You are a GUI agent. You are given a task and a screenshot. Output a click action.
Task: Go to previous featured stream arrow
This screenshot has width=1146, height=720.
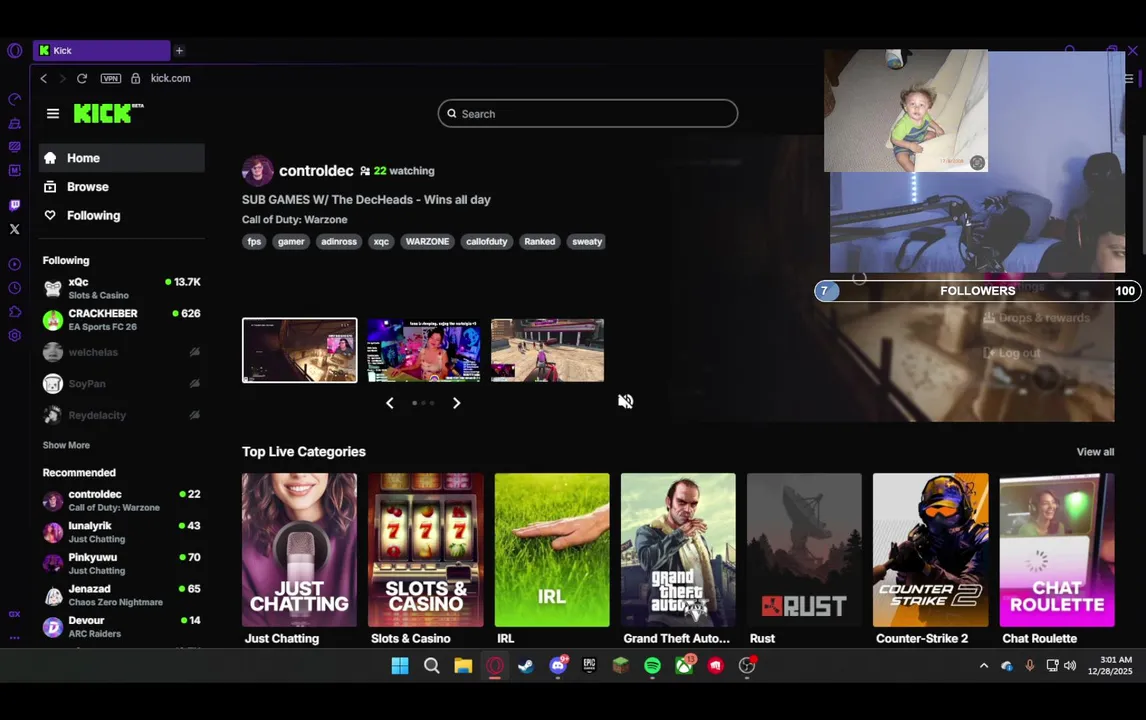[390, 403]
